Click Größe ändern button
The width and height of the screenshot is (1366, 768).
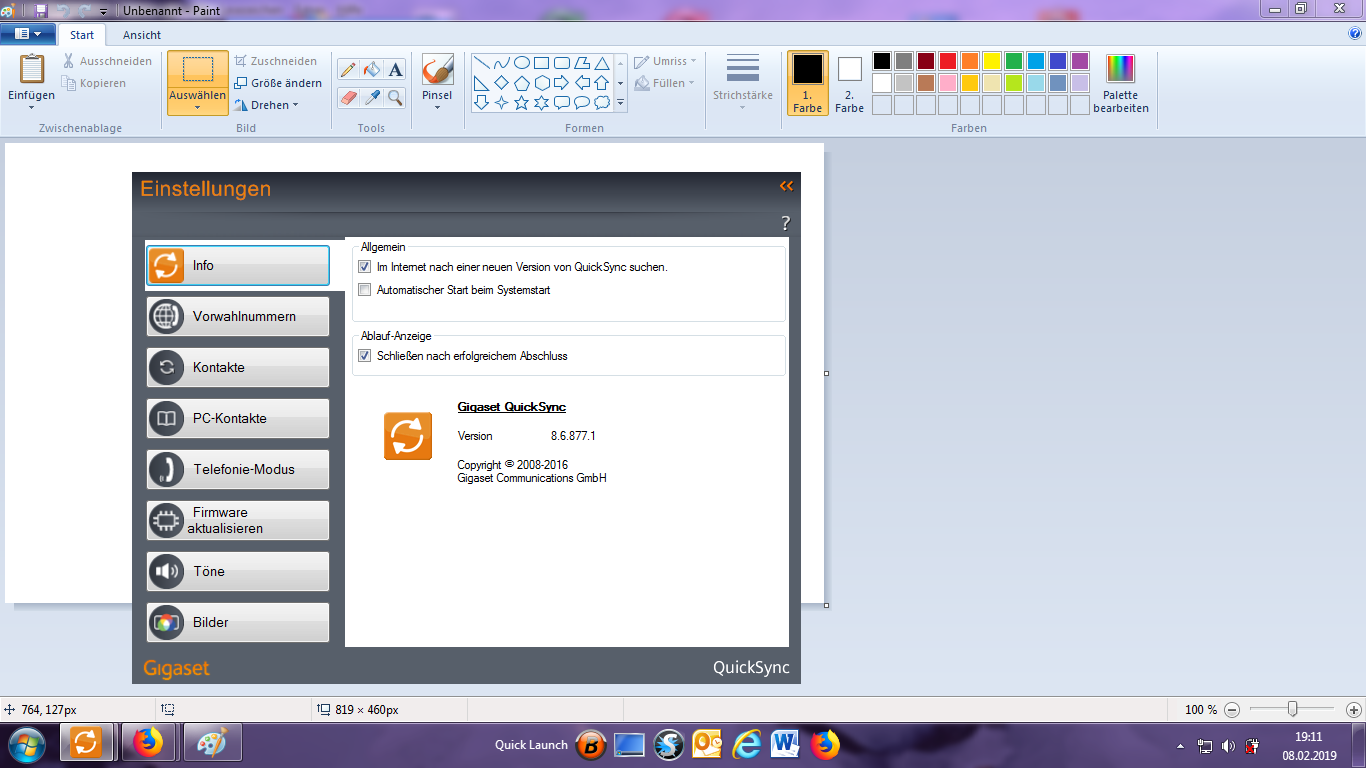tap(279, 83)
